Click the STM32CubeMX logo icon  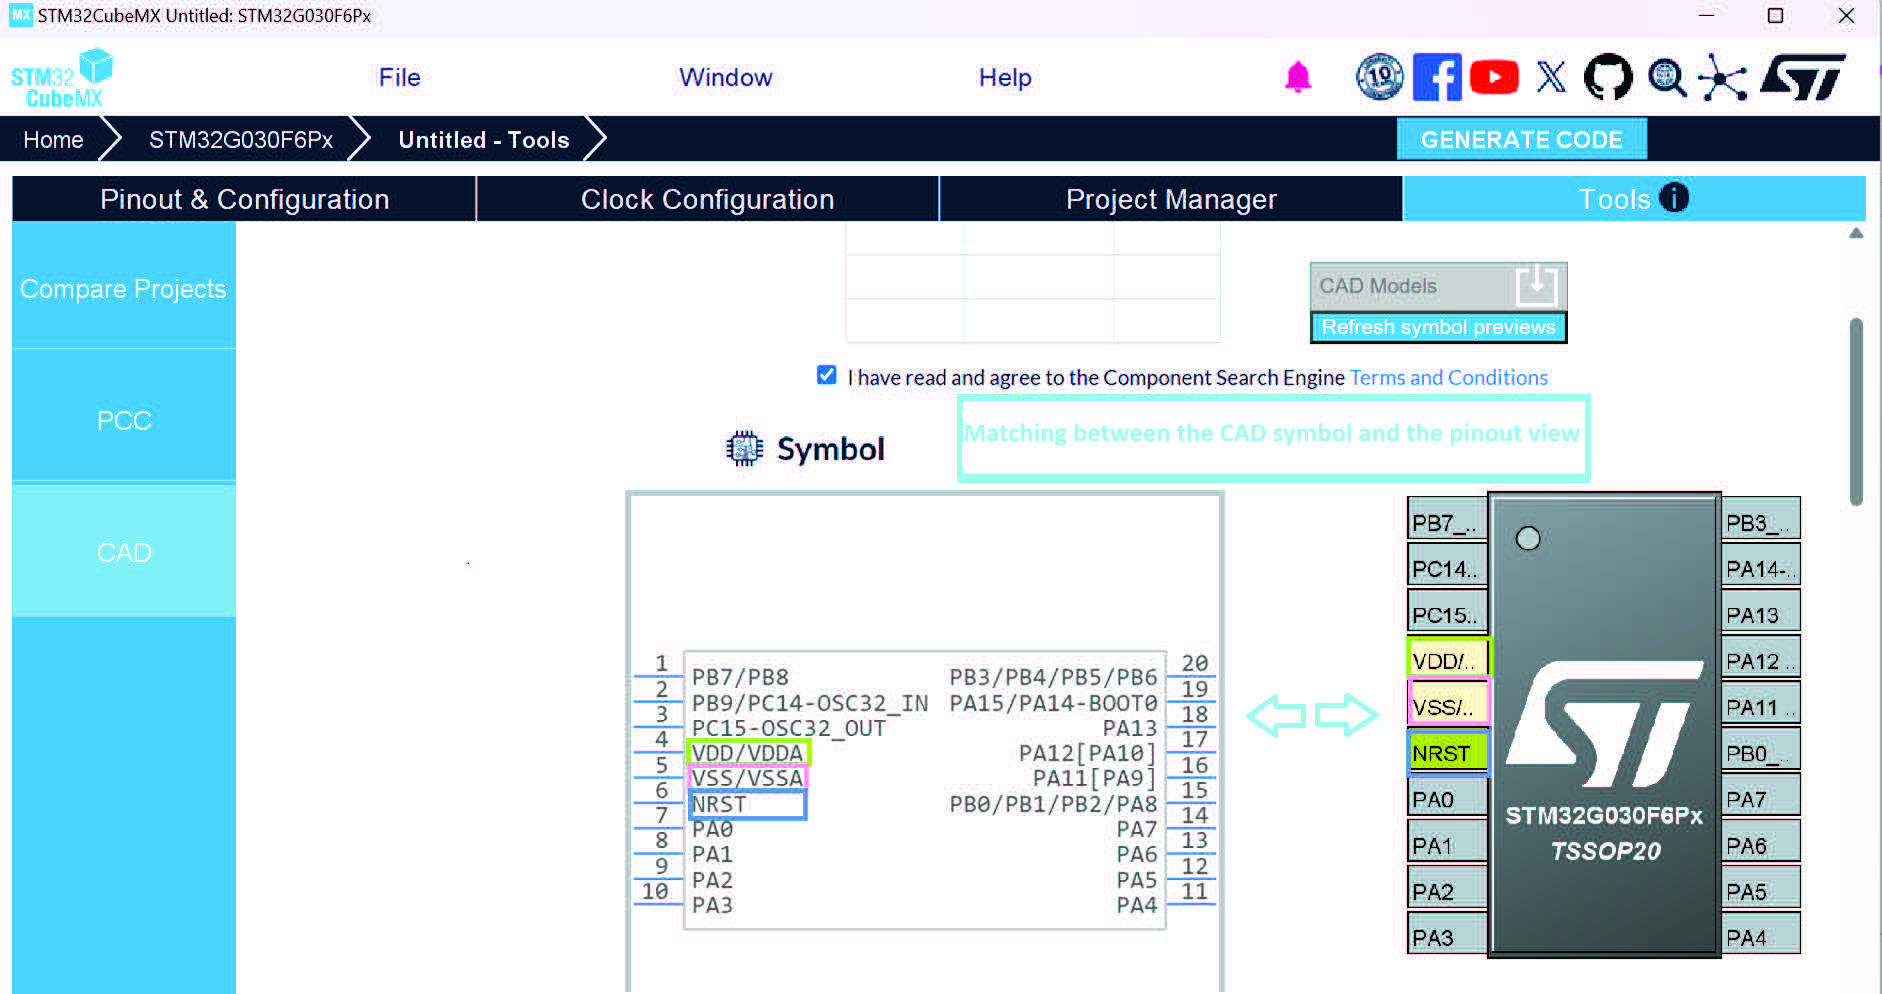tap(62, 78)
